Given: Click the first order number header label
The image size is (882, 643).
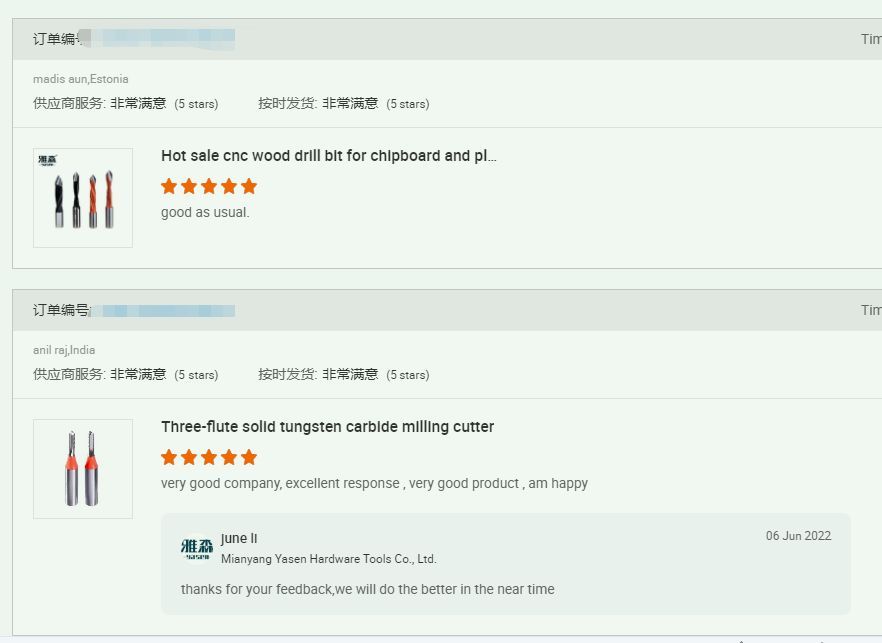Looking at the screenshot, I should [x=59, y=39].
